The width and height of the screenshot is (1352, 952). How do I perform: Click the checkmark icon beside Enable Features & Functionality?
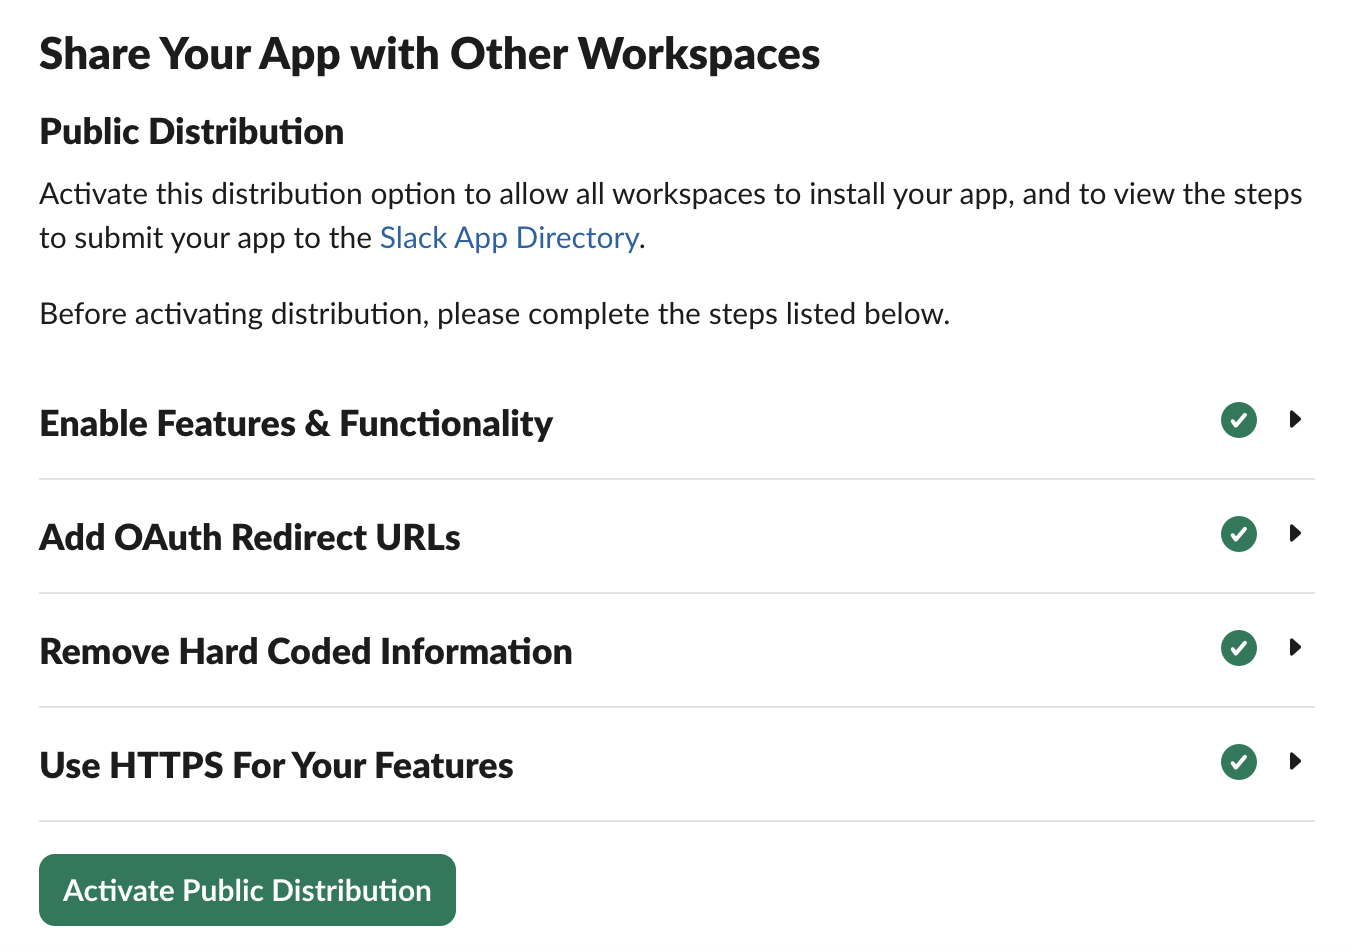tap(1238, 420)
